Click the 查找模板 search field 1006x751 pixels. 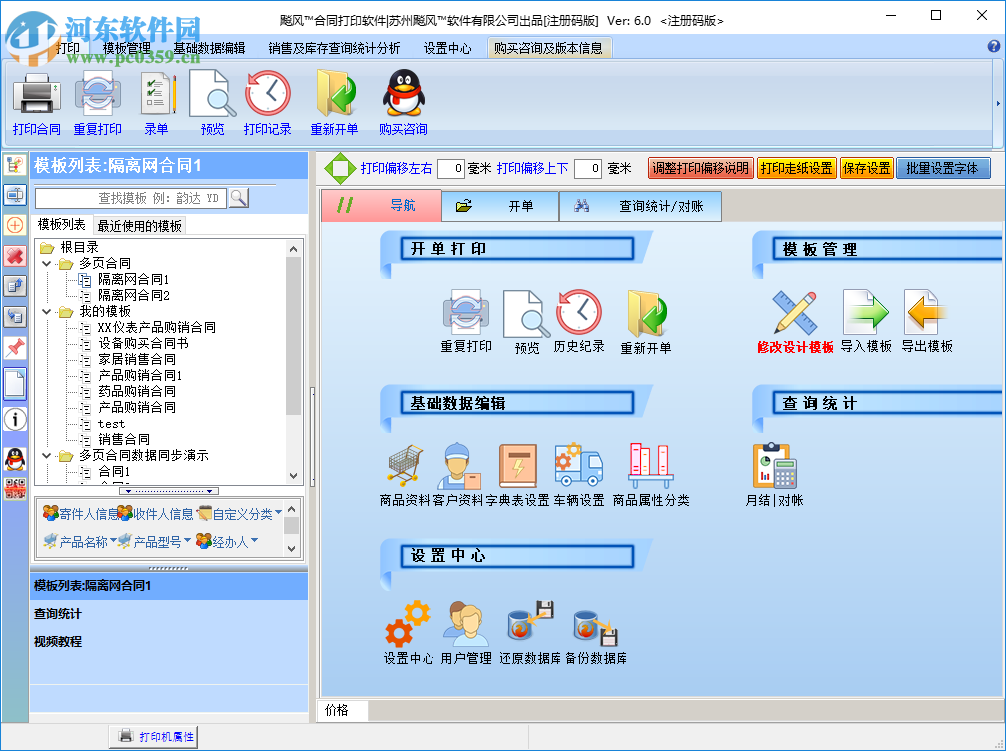(x=131, y=198)
